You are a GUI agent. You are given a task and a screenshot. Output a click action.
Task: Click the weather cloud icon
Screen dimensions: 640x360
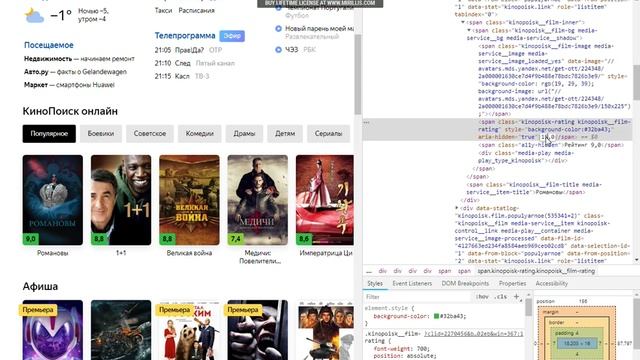click(34, 16)
